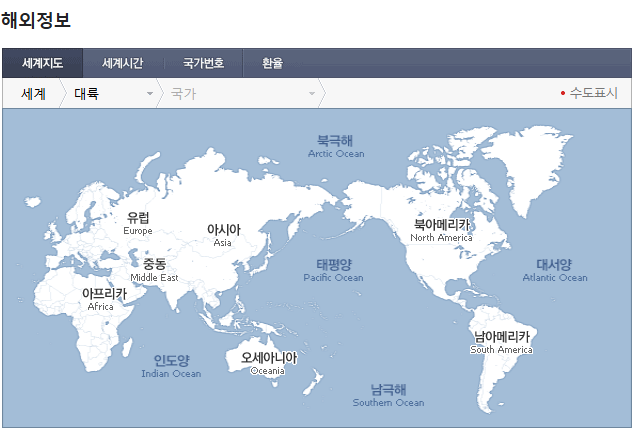Screen dimensions: 637x433
Task: Toggle the 수도표시 option
Action: [x=589, y=93]
